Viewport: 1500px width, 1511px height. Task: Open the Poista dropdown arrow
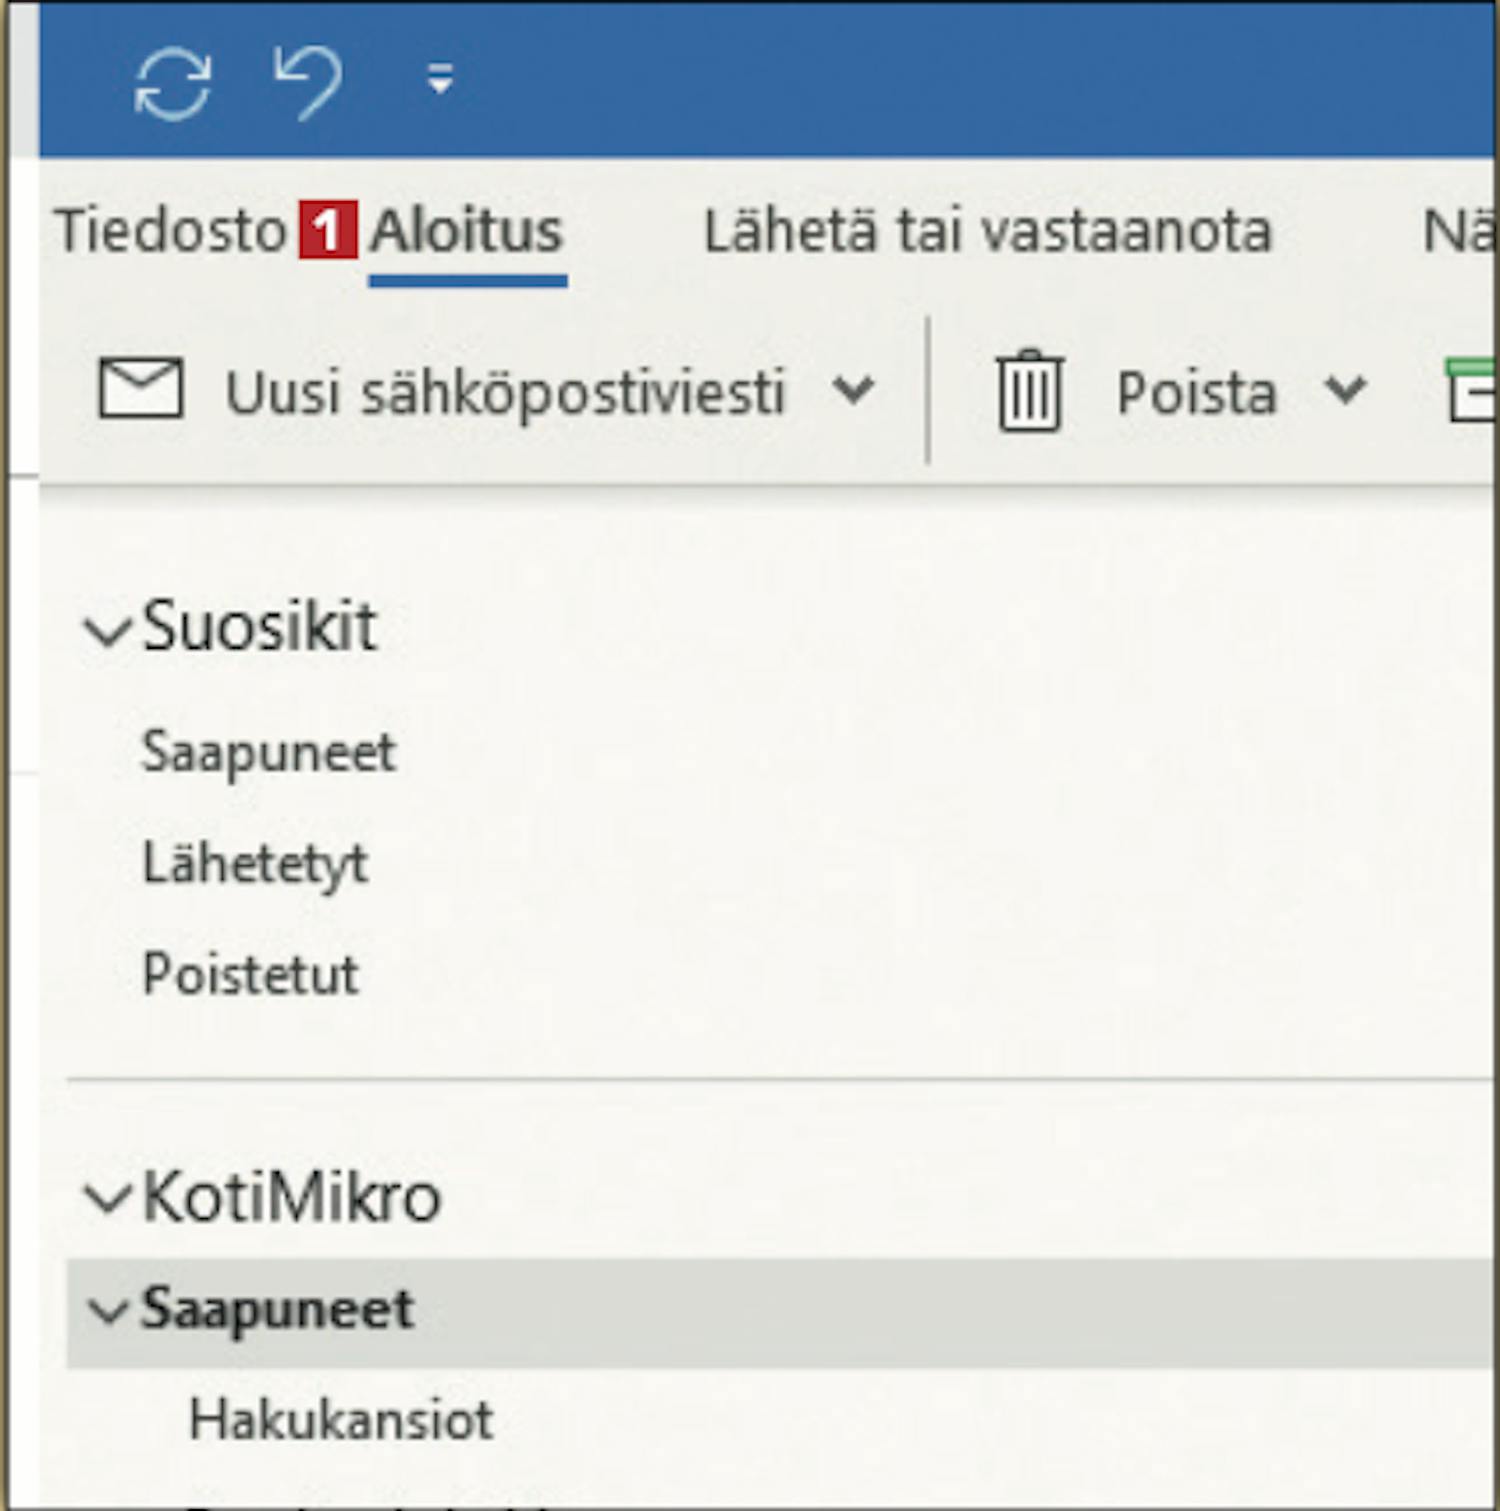[1345, 389]
